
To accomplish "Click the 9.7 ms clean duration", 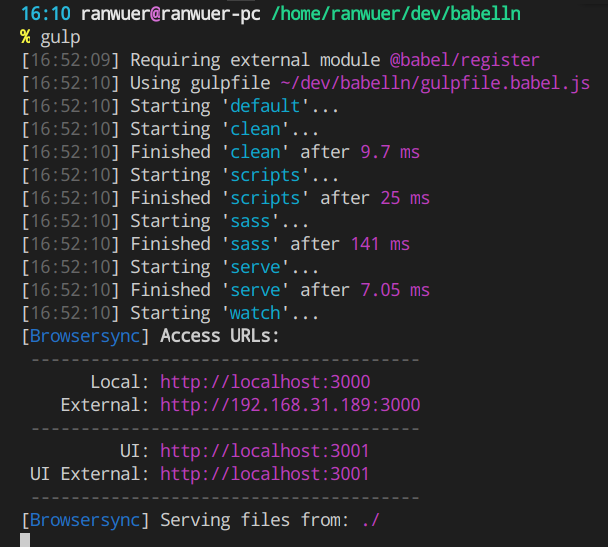I will (x=390, y=152).
